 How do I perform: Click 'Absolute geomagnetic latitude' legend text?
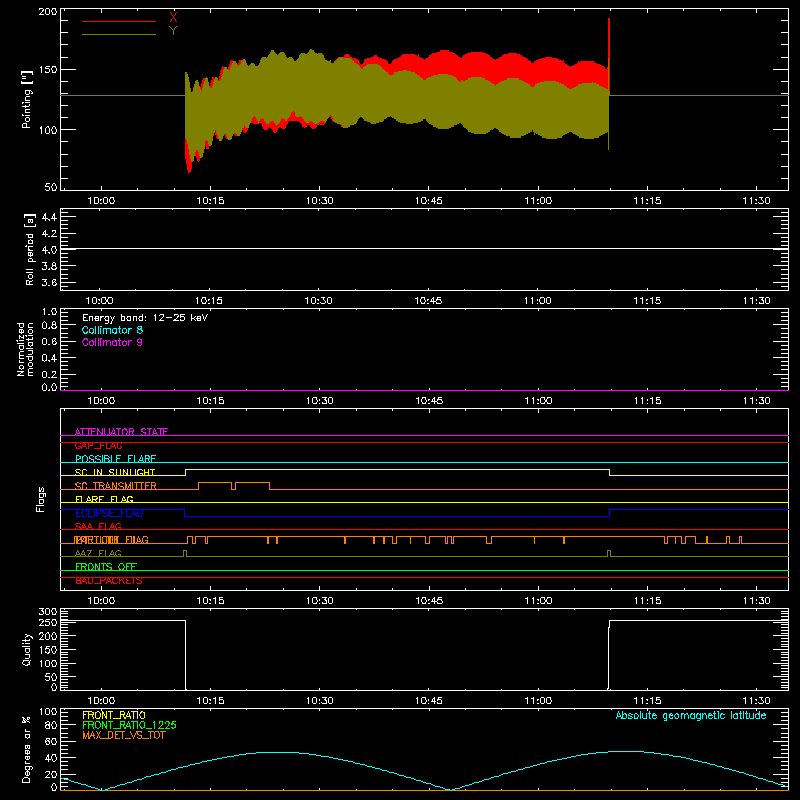(691, 715)
